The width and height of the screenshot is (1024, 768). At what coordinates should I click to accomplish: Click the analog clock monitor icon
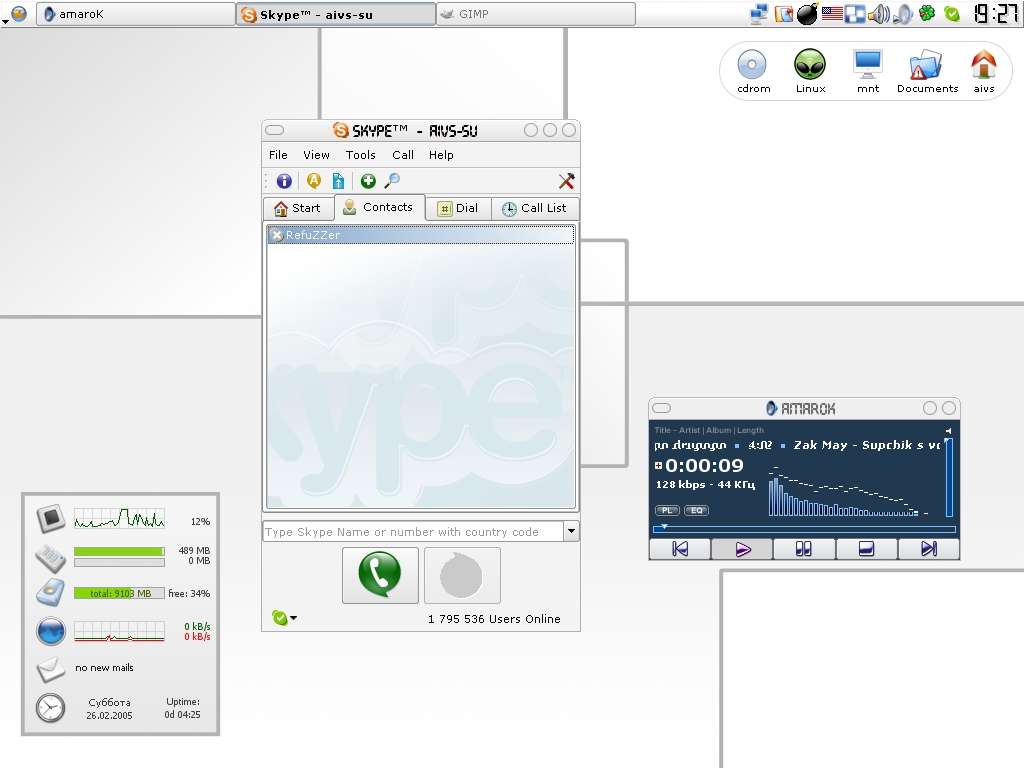50,708
